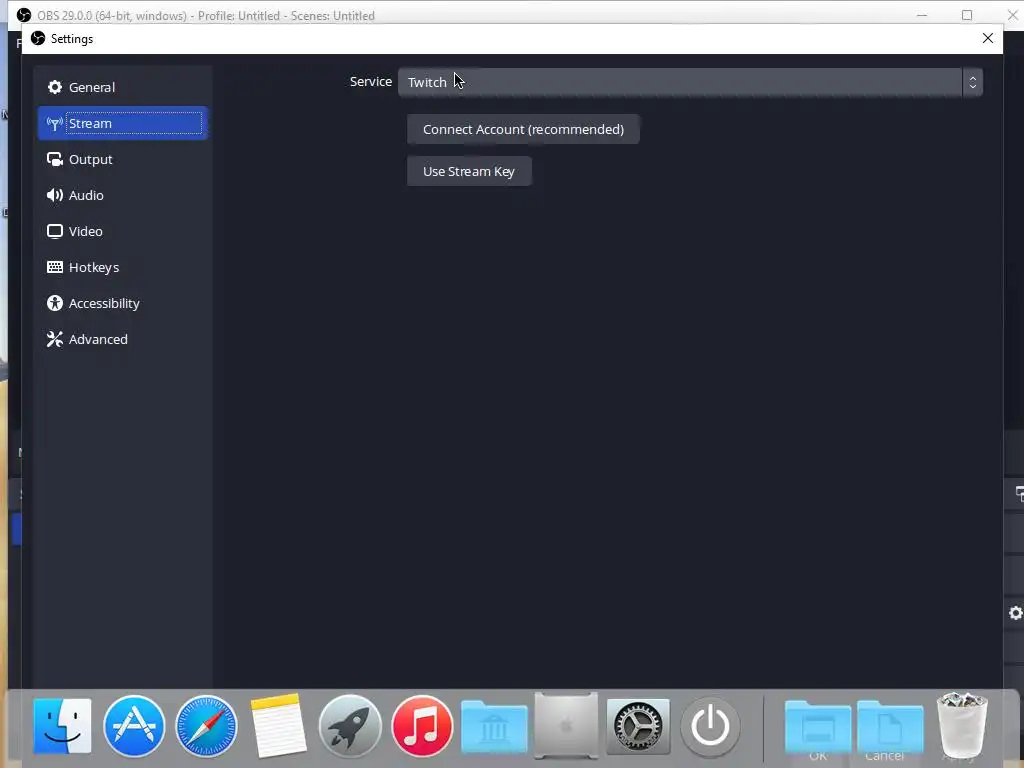1024x768 pixels.
Task: Open the library folder in dock
Action: pyautogui.click(x=494, y=726)
